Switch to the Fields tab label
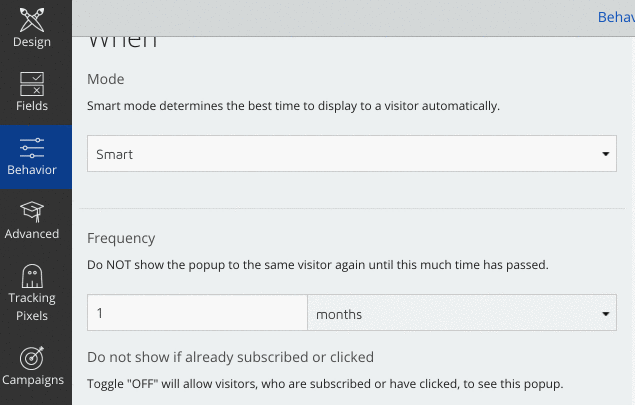Image resolution: width=635 pixels, height=405 pixels. click(x=32, y=106)
